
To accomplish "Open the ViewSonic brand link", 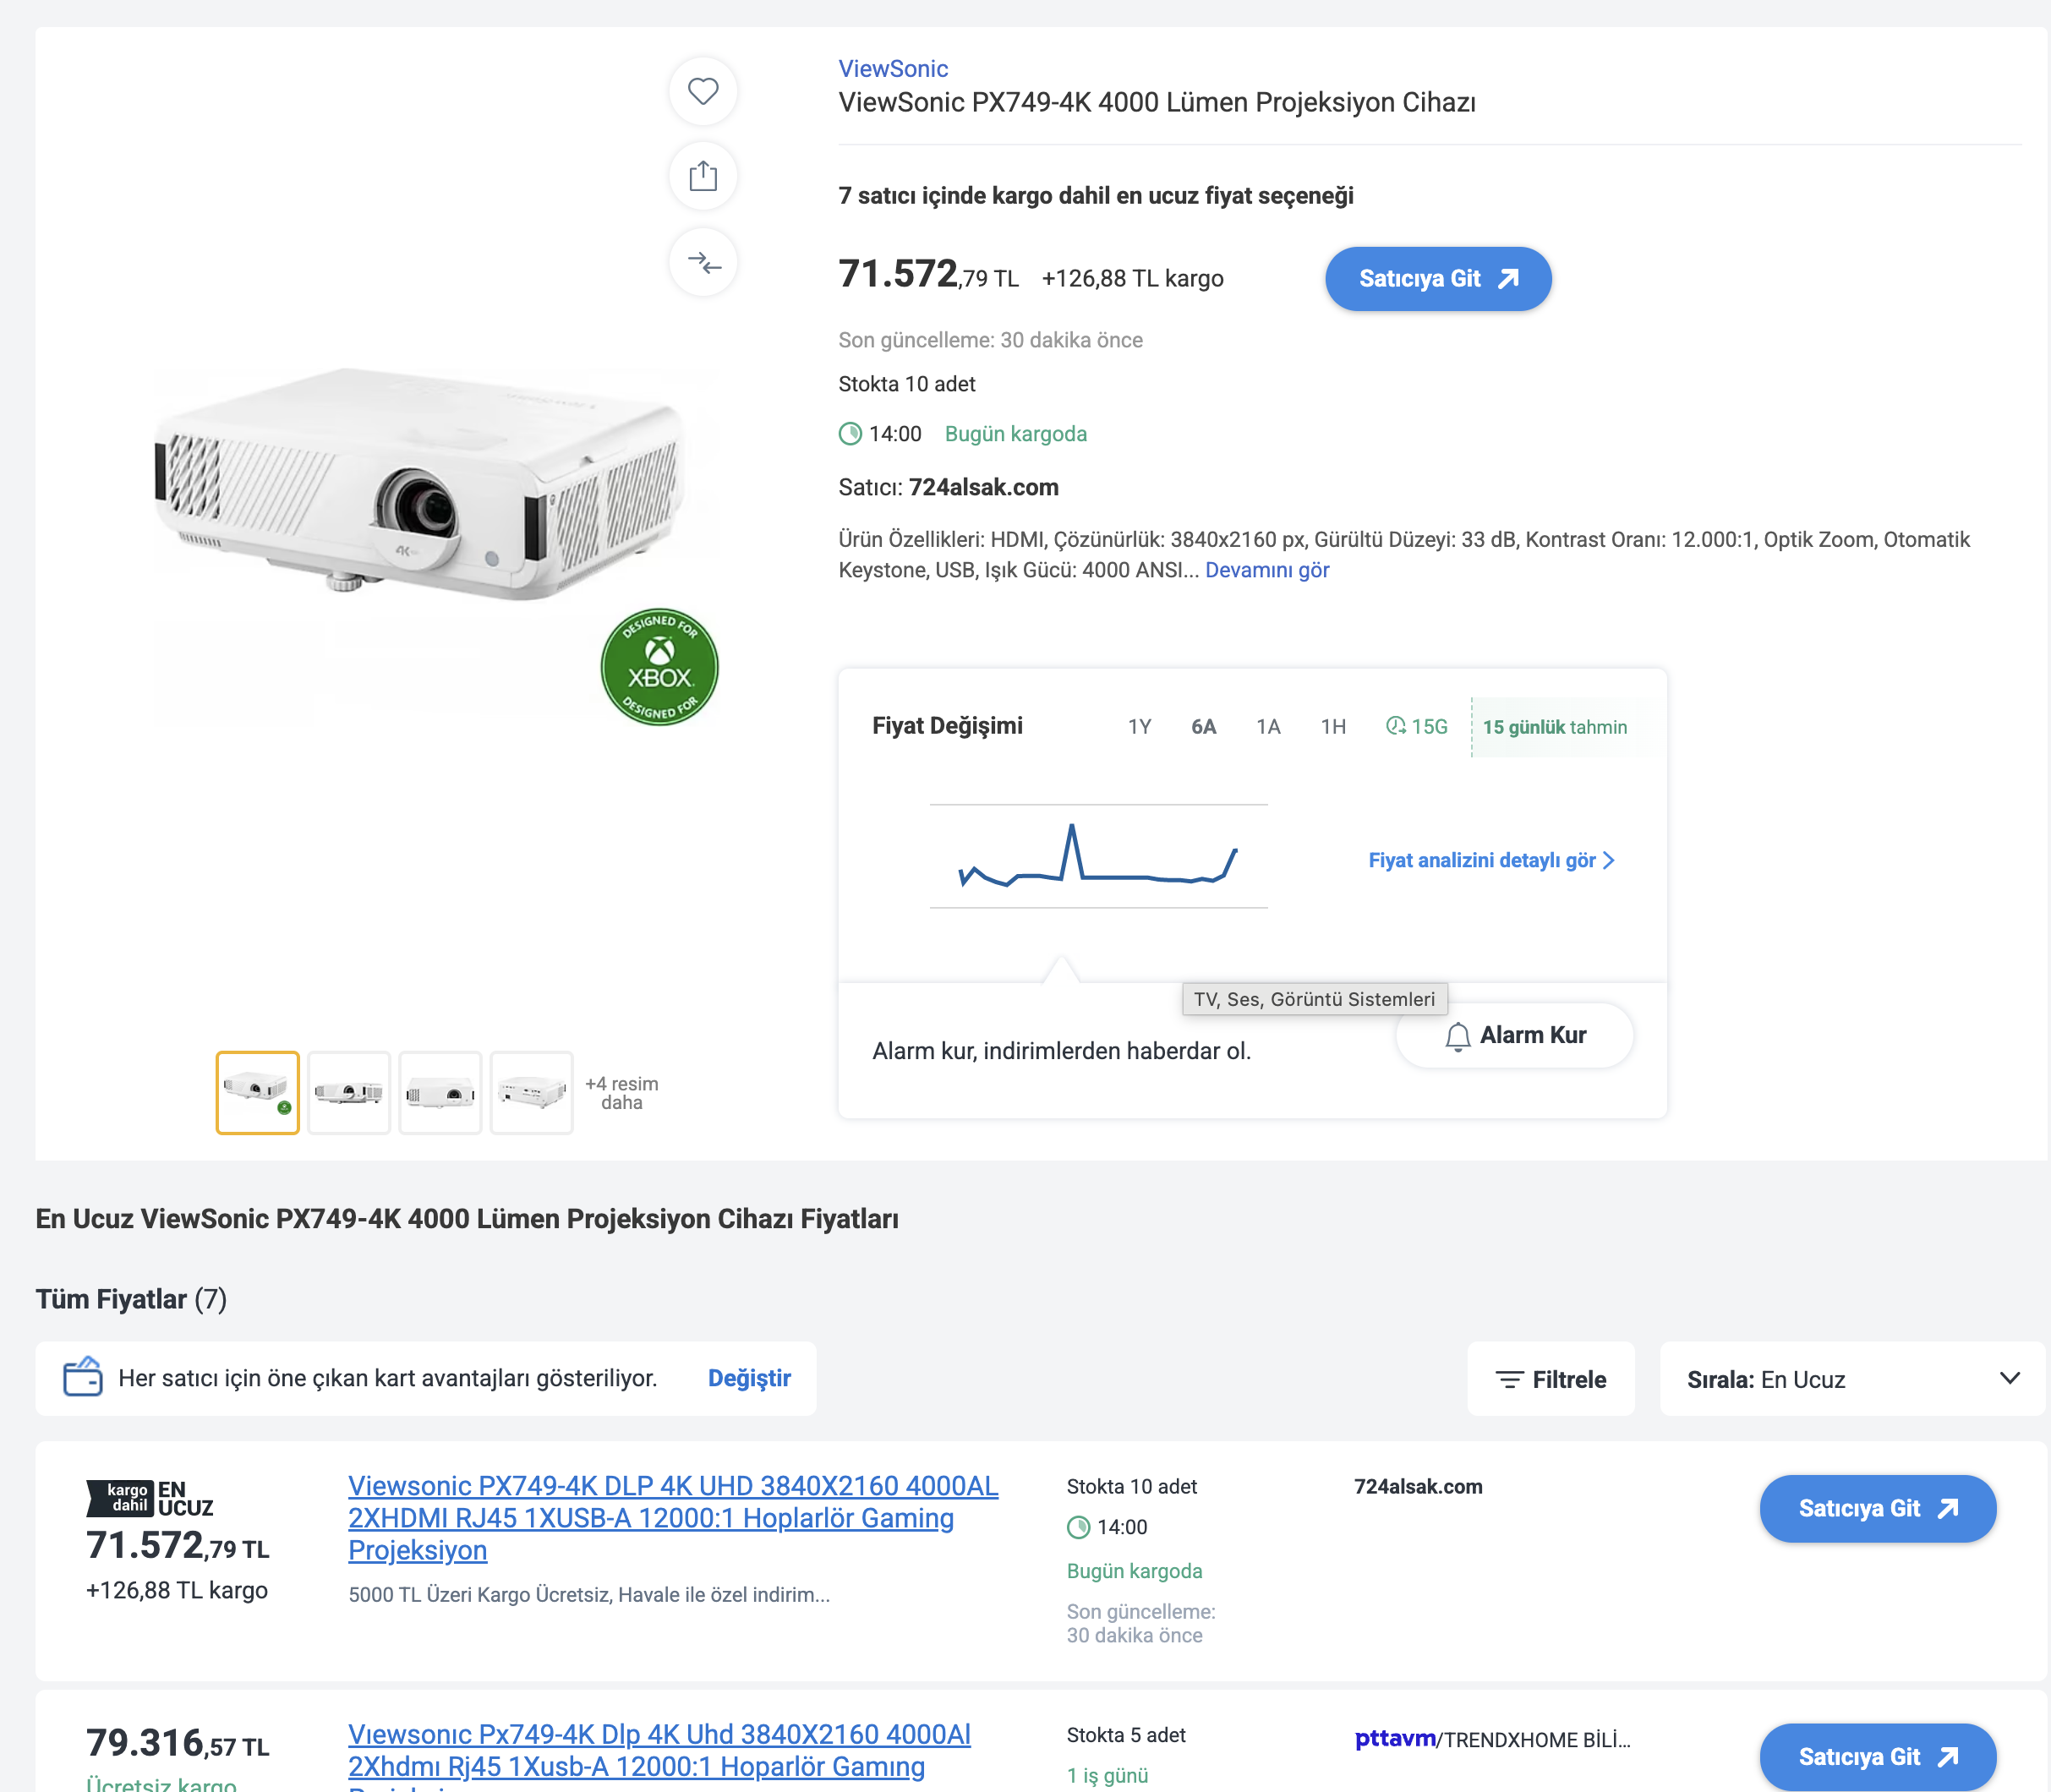I will 893,69.
